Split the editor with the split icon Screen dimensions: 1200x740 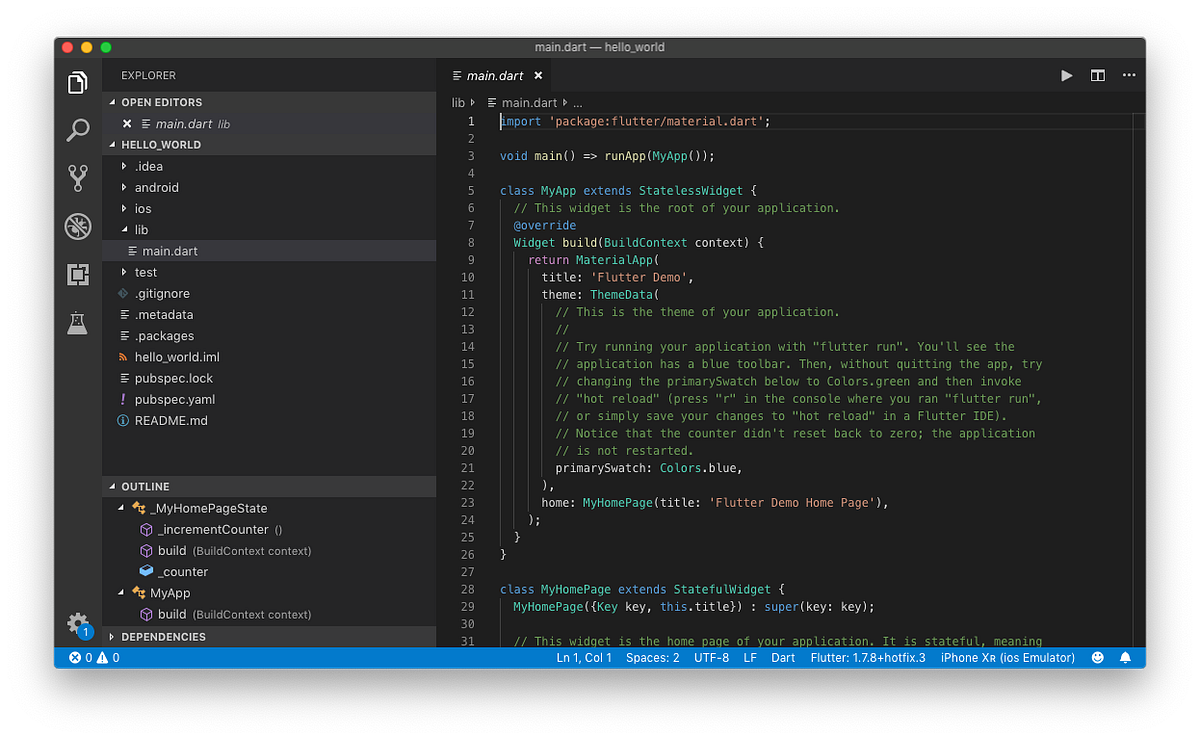pos(1096,75)
